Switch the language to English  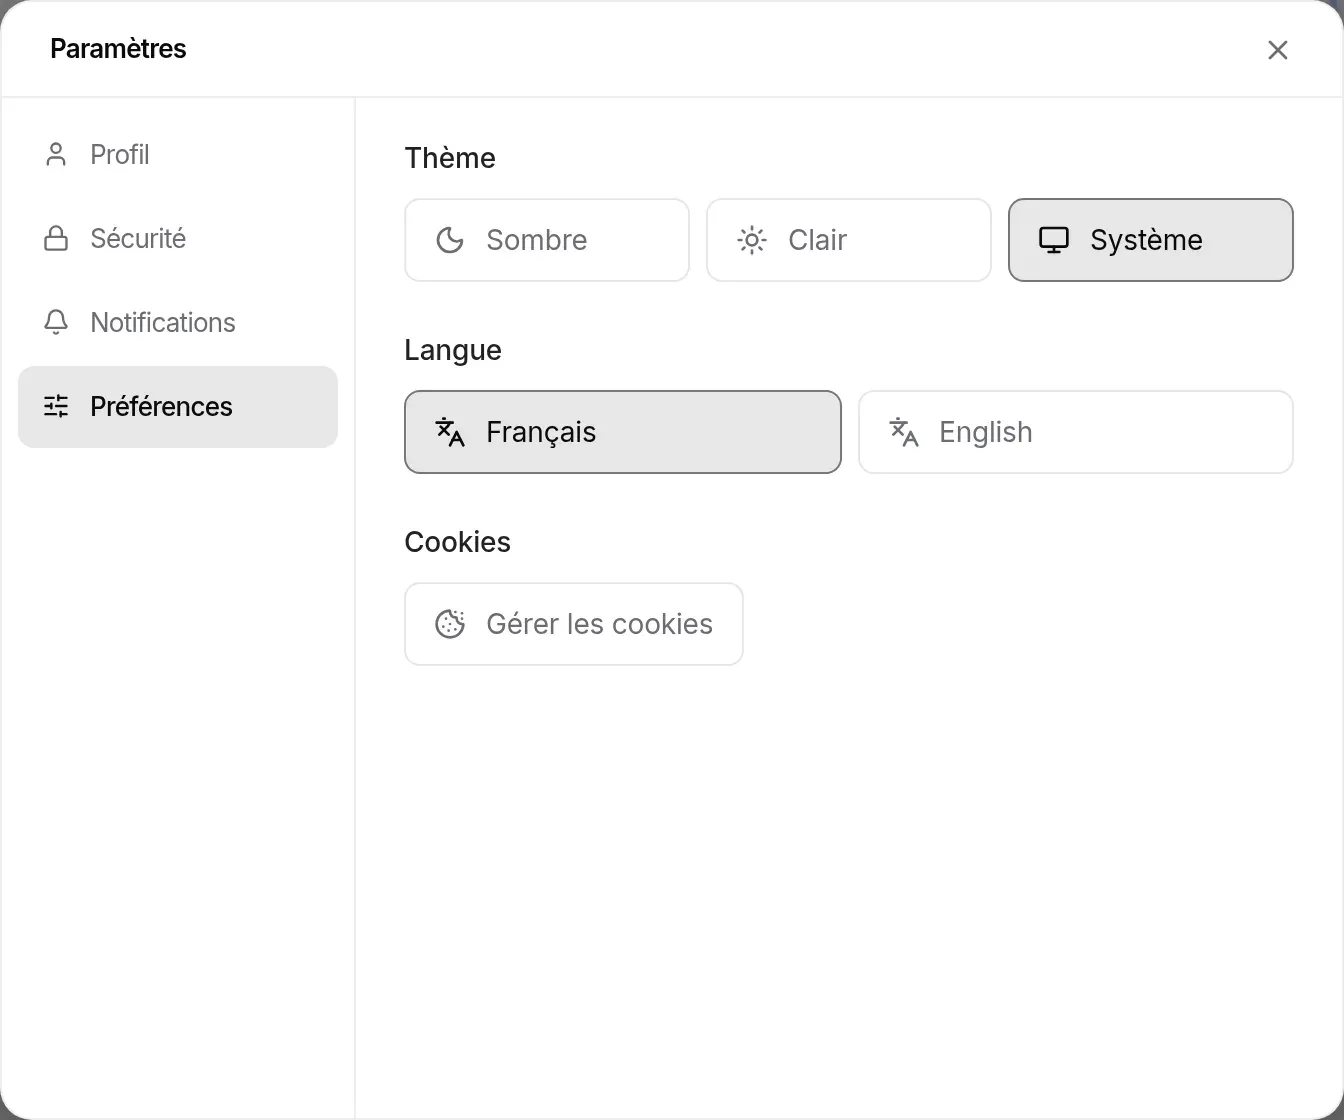click(x=1076, y=432)
